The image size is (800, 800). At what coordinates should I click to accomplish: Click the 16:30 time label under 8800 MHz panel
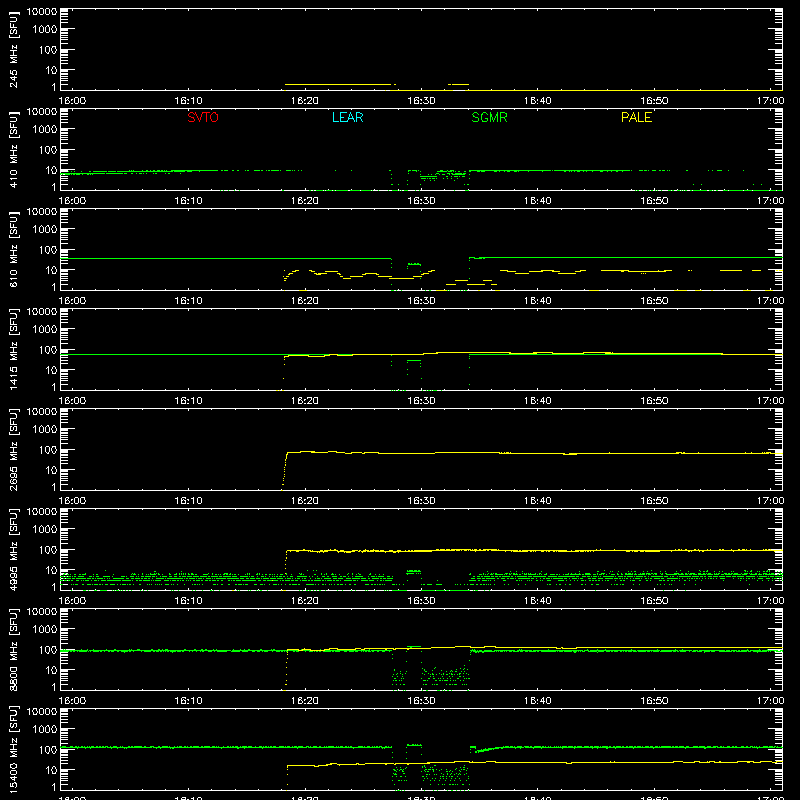421,701
